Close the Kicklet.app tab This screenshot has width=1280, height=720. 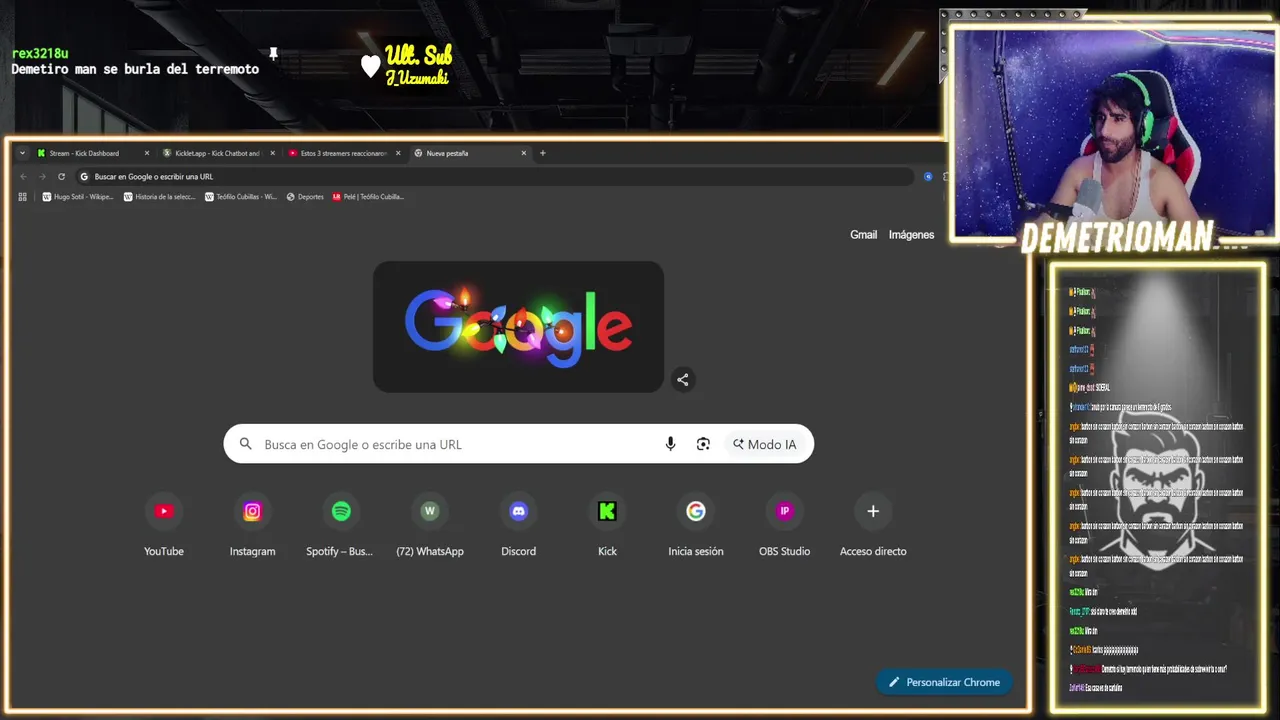pyautogui.click(x=272, y=153)
